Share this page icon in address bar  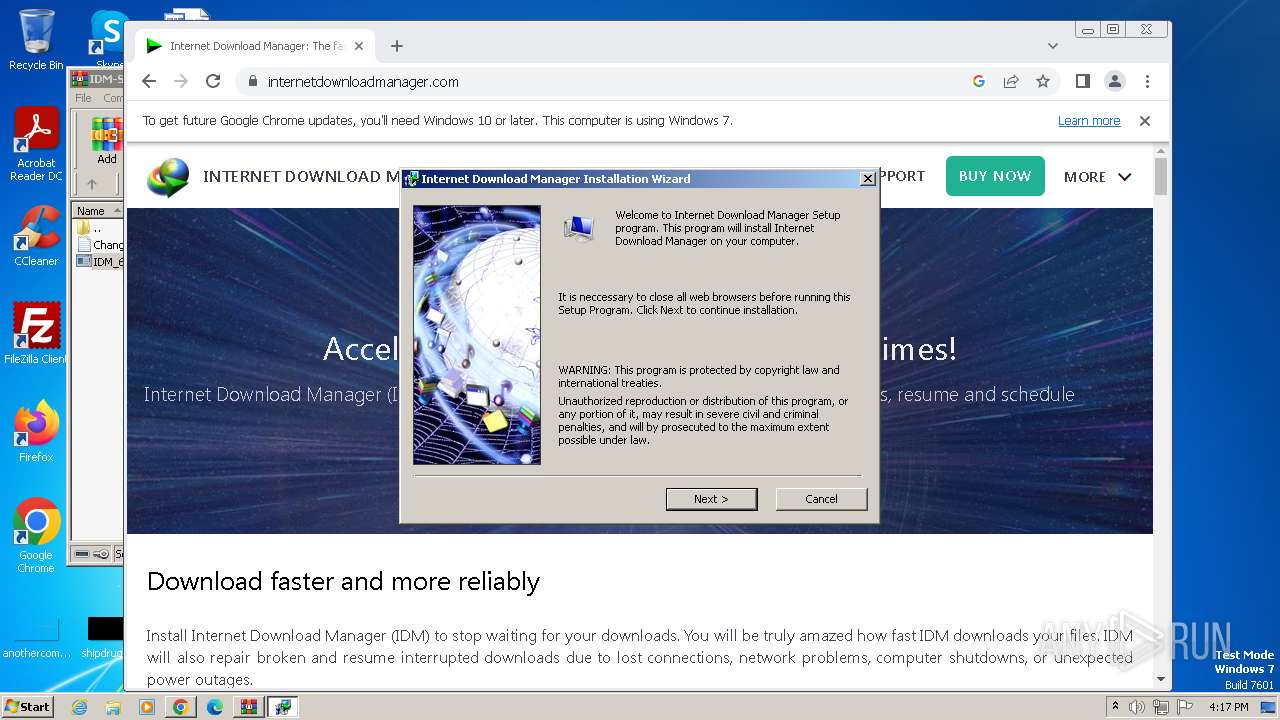coord(1011,82)
